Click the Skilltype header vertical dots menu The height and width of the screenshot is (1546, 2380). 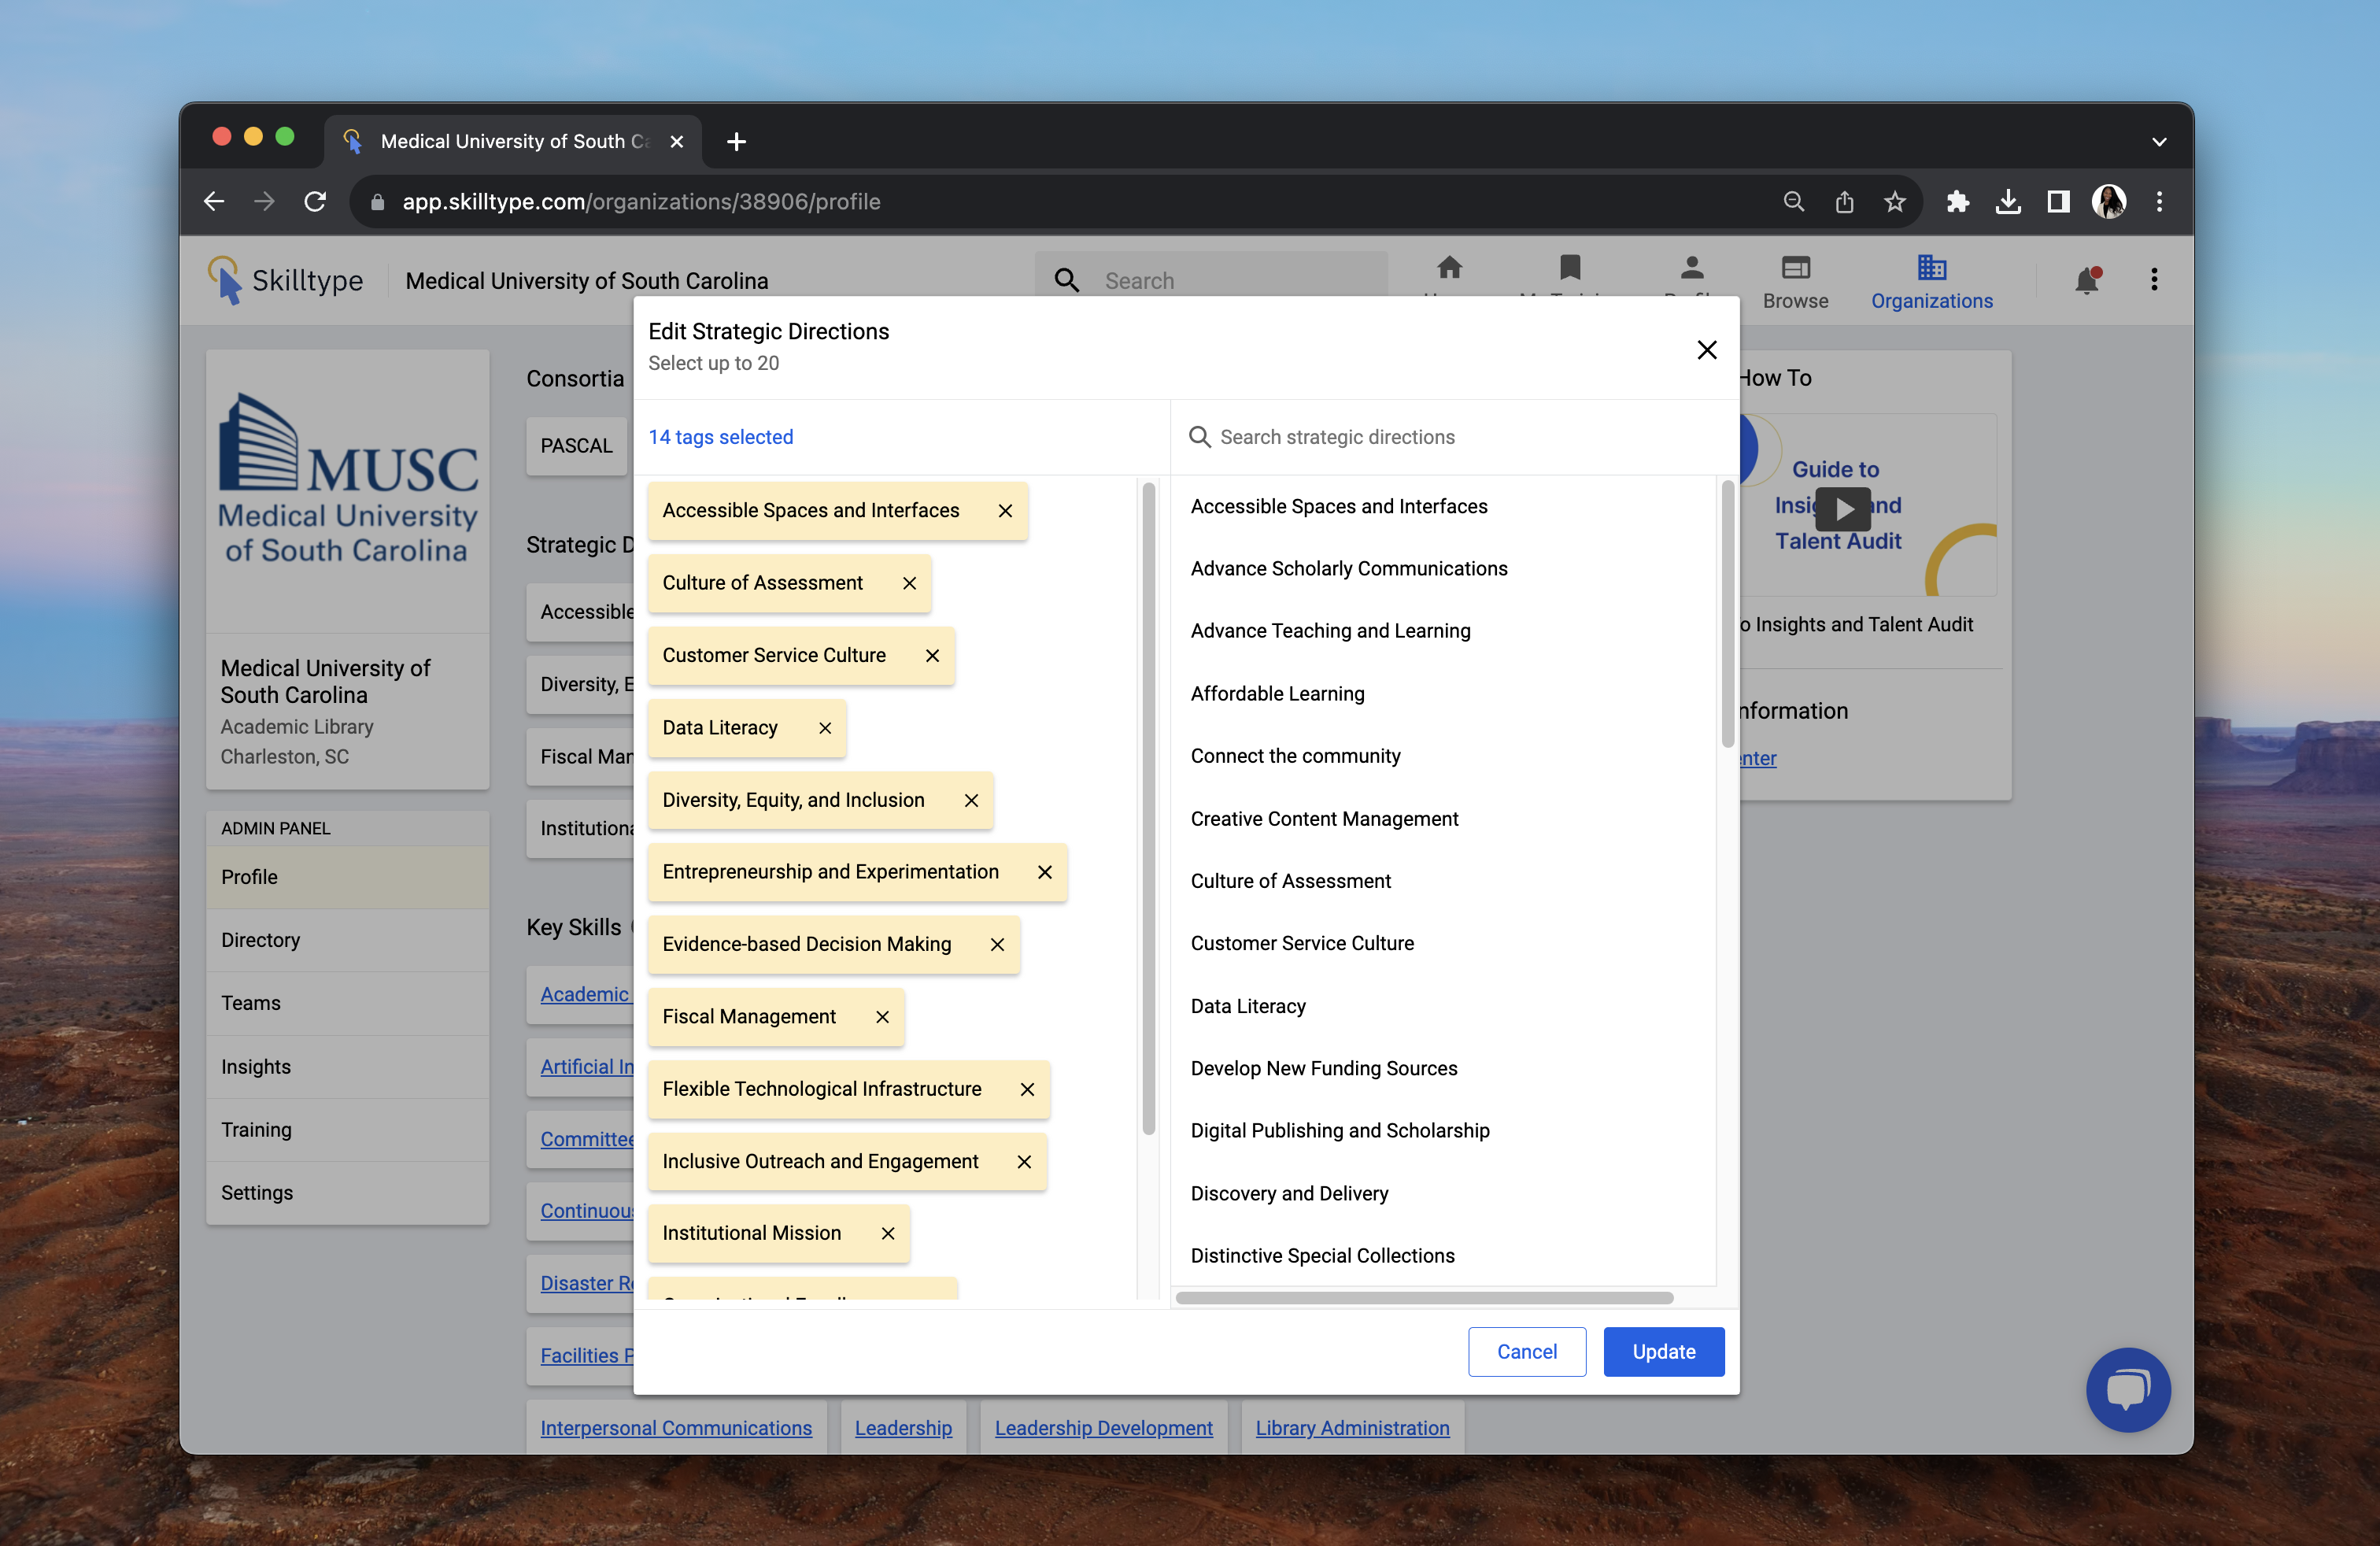[x=2154, y=280]
